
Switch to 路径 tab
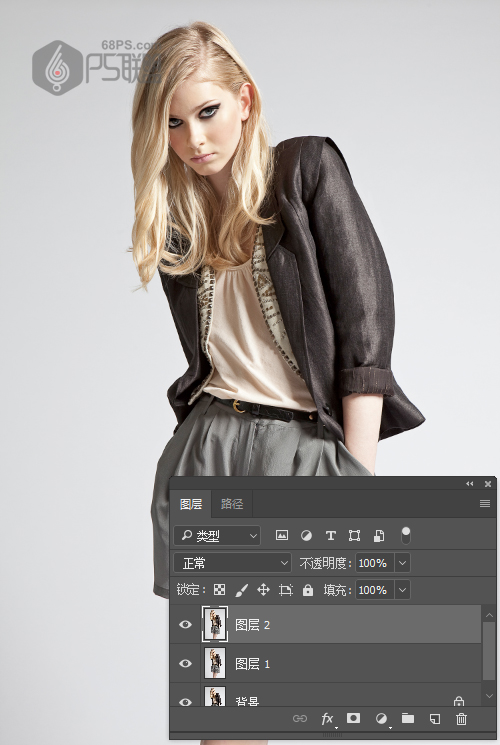point(232,504)
